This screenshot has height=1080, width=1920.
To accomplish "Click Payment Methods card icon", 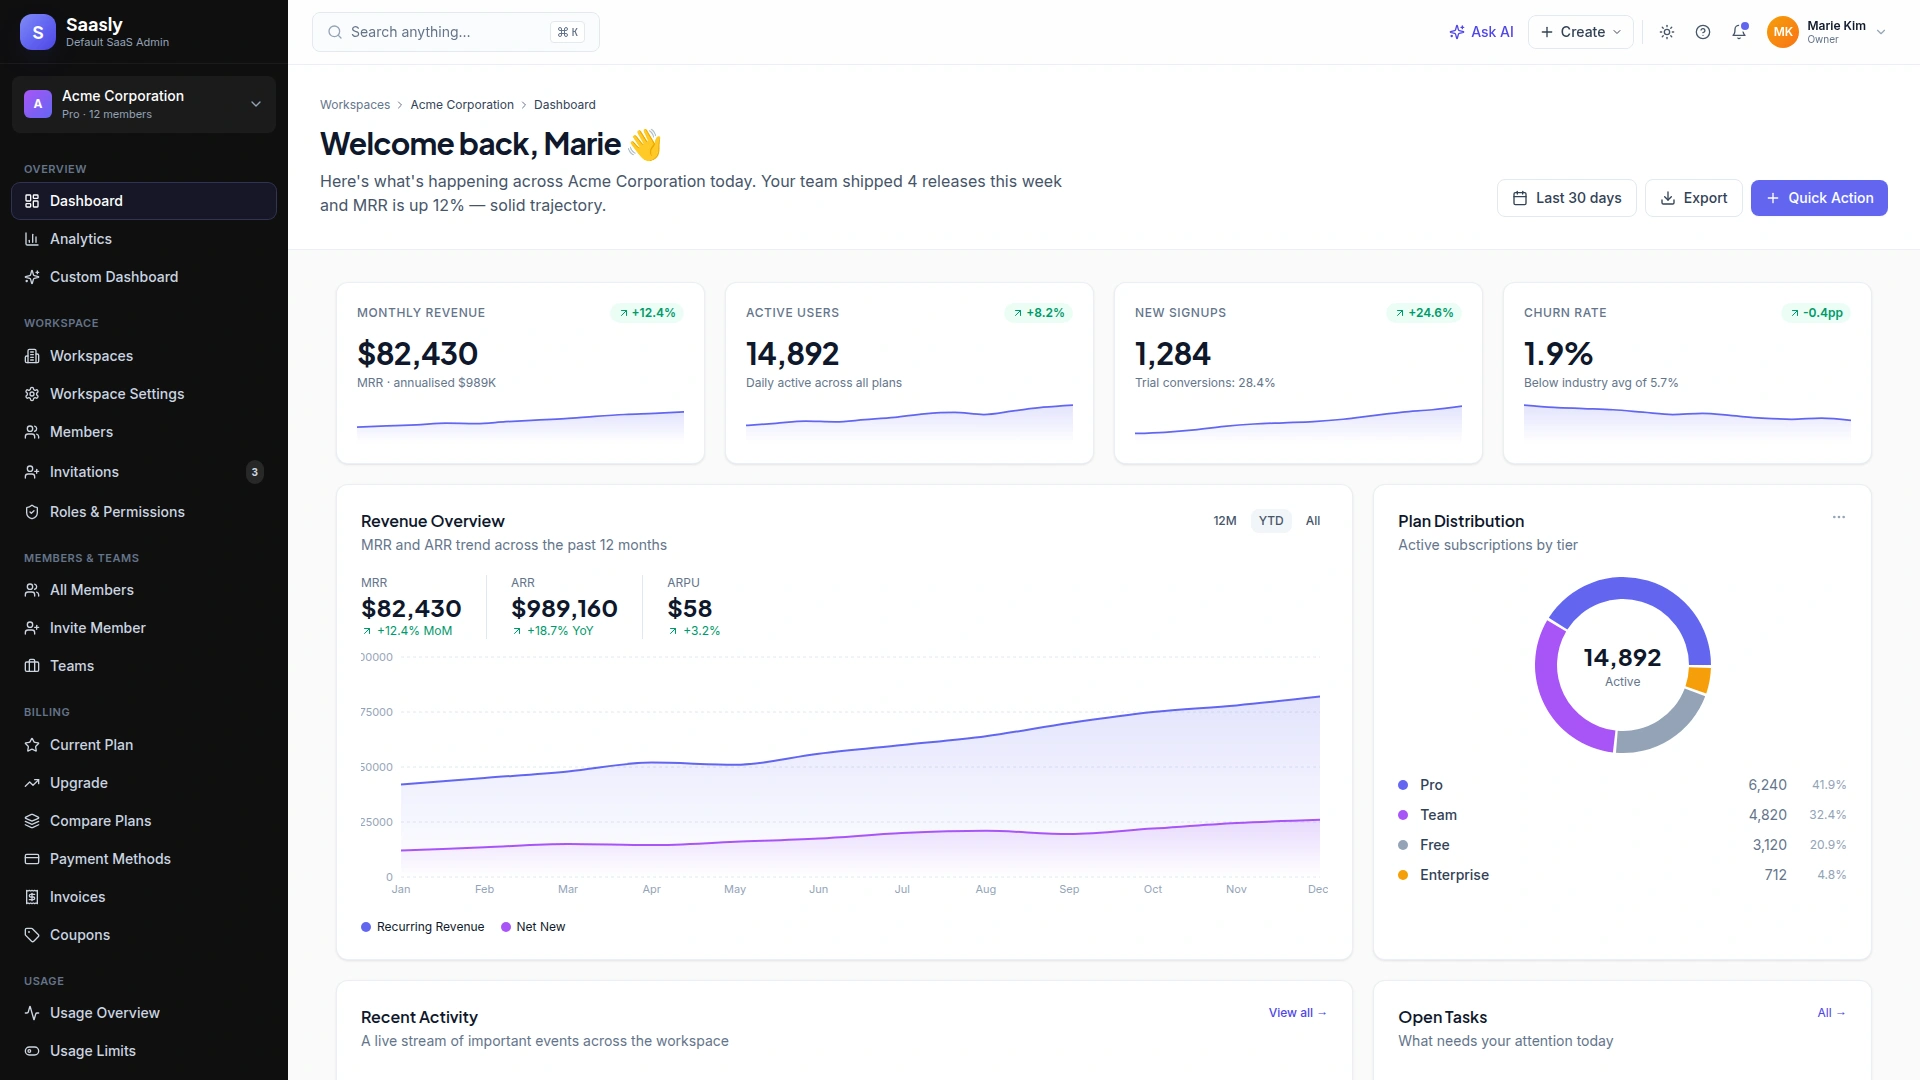I will [x=32, y=859].
